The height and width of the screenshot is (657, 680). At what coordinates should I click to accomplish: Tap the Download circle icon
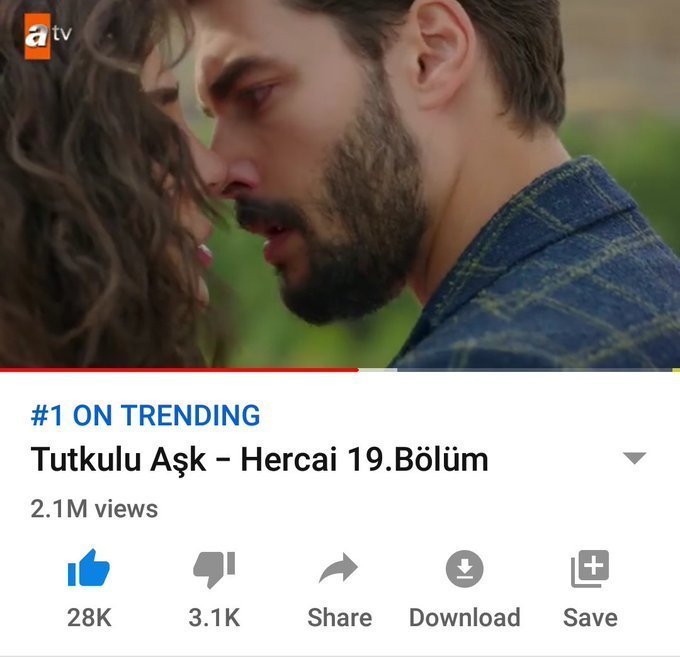[464, 569]
